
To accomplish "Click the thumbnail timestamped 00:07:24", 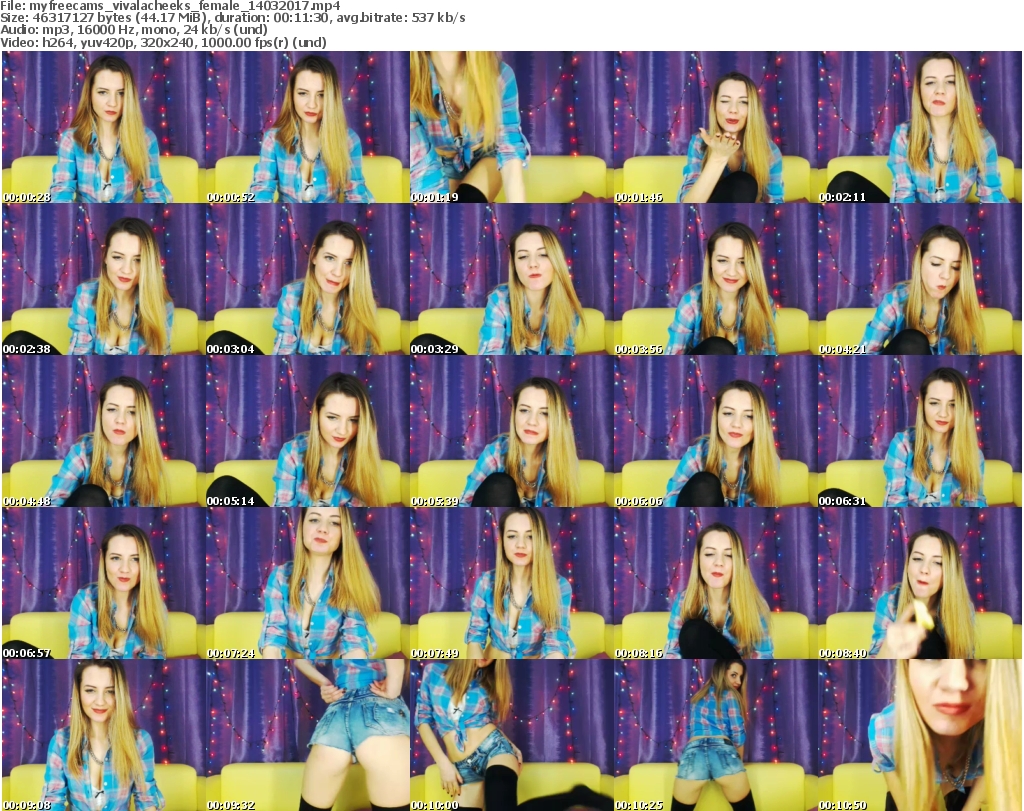I will click(308, 583).
